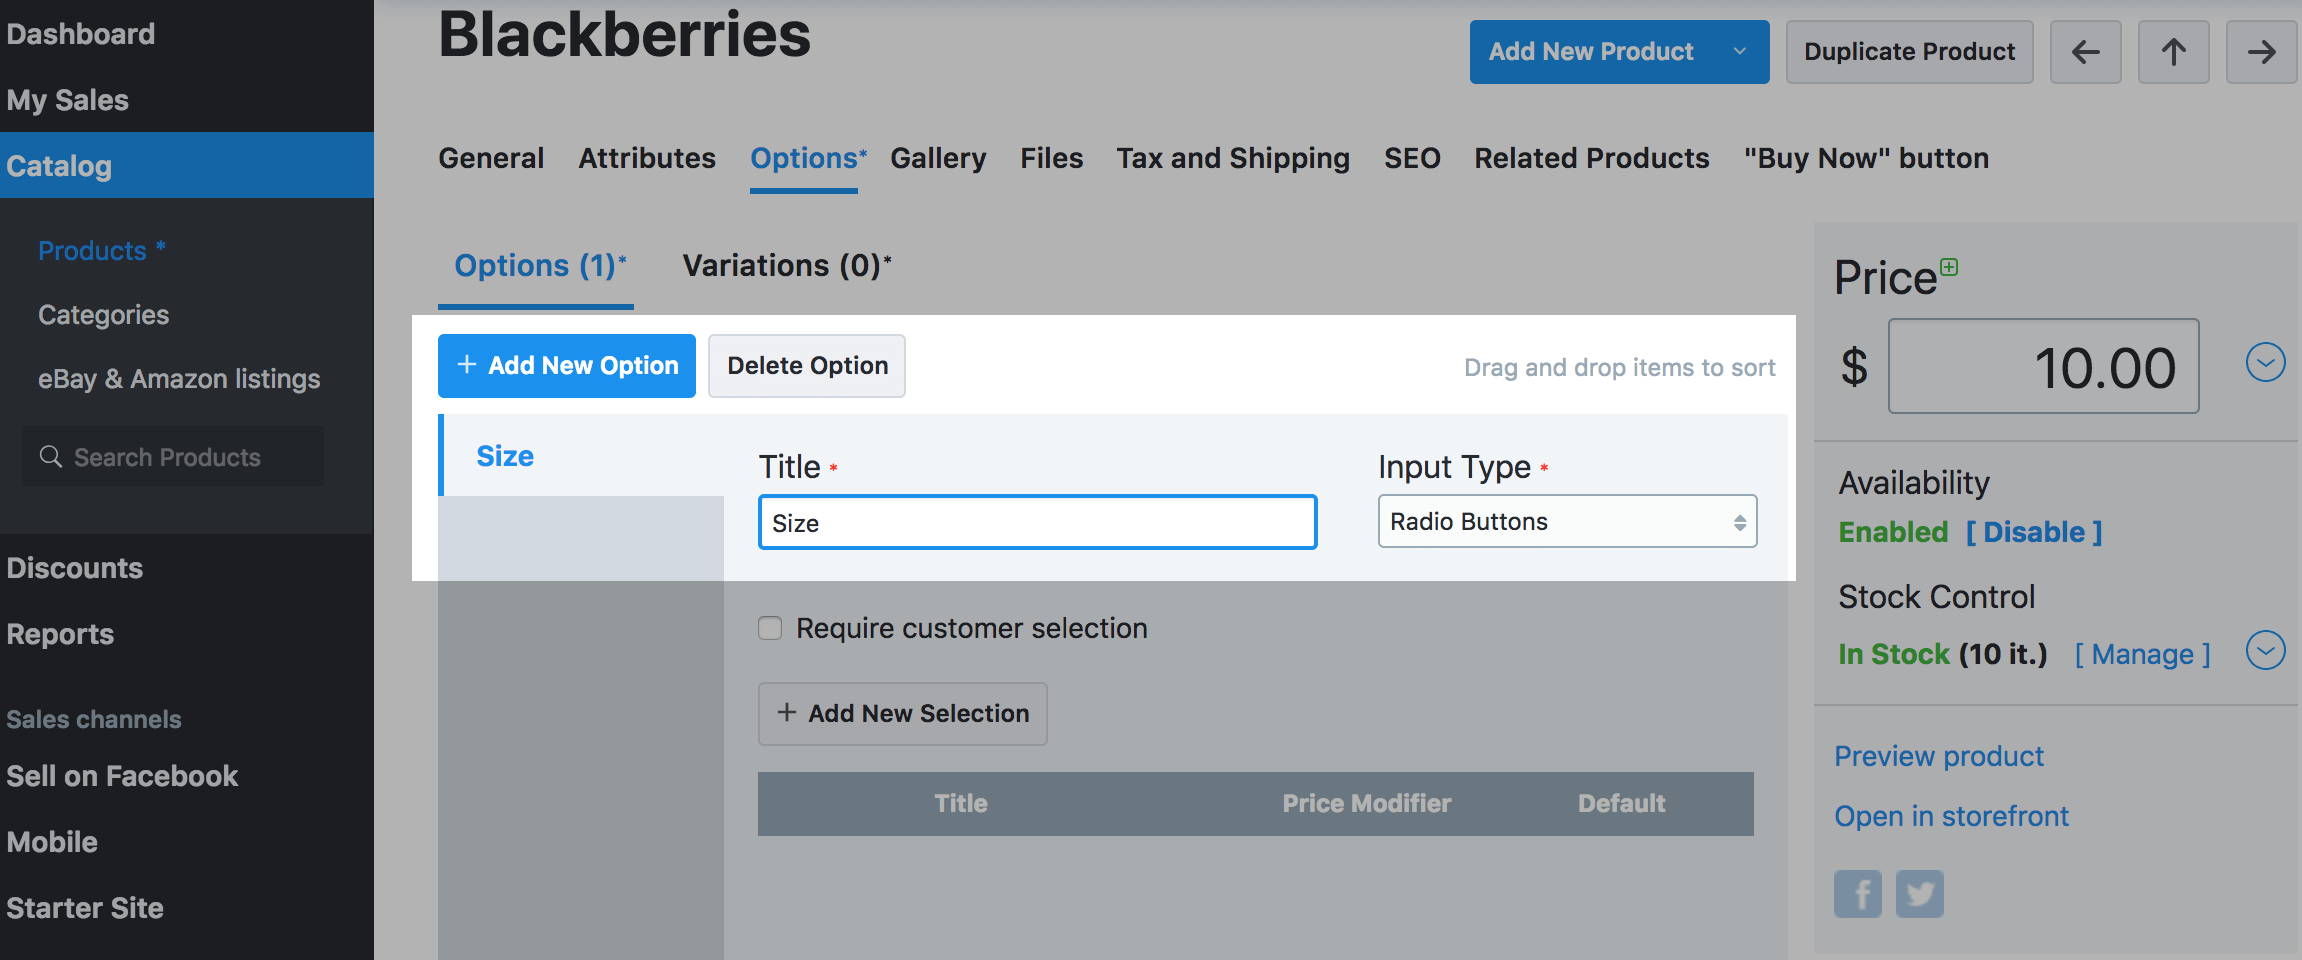This screenshot has width=2302, height=960.
Task: Open Reports in sidebar
Action: click(60, 634)
